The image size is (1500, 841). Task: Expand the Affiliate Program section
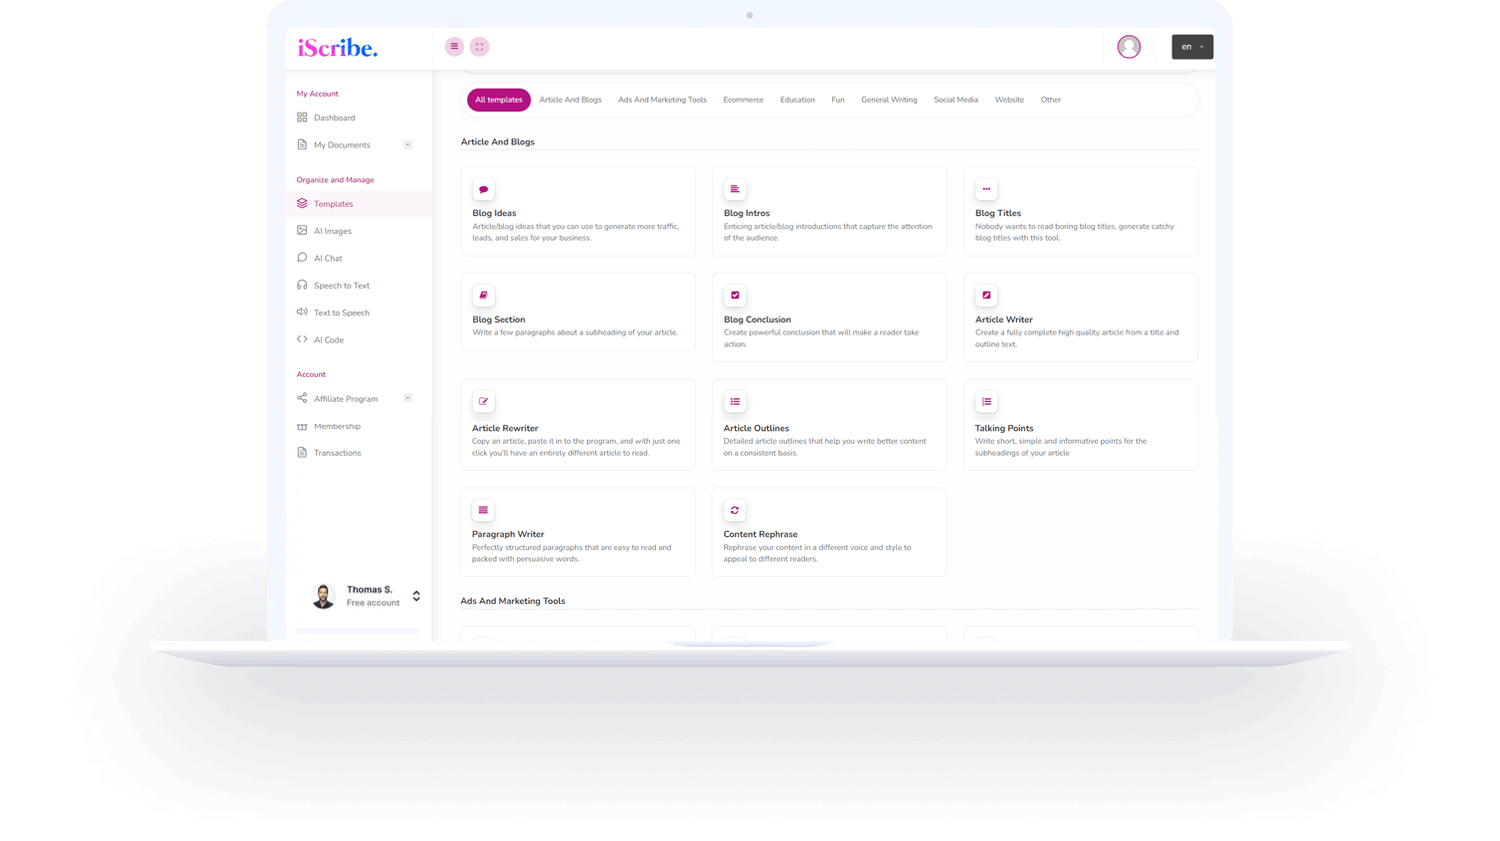tap(407, 398)
